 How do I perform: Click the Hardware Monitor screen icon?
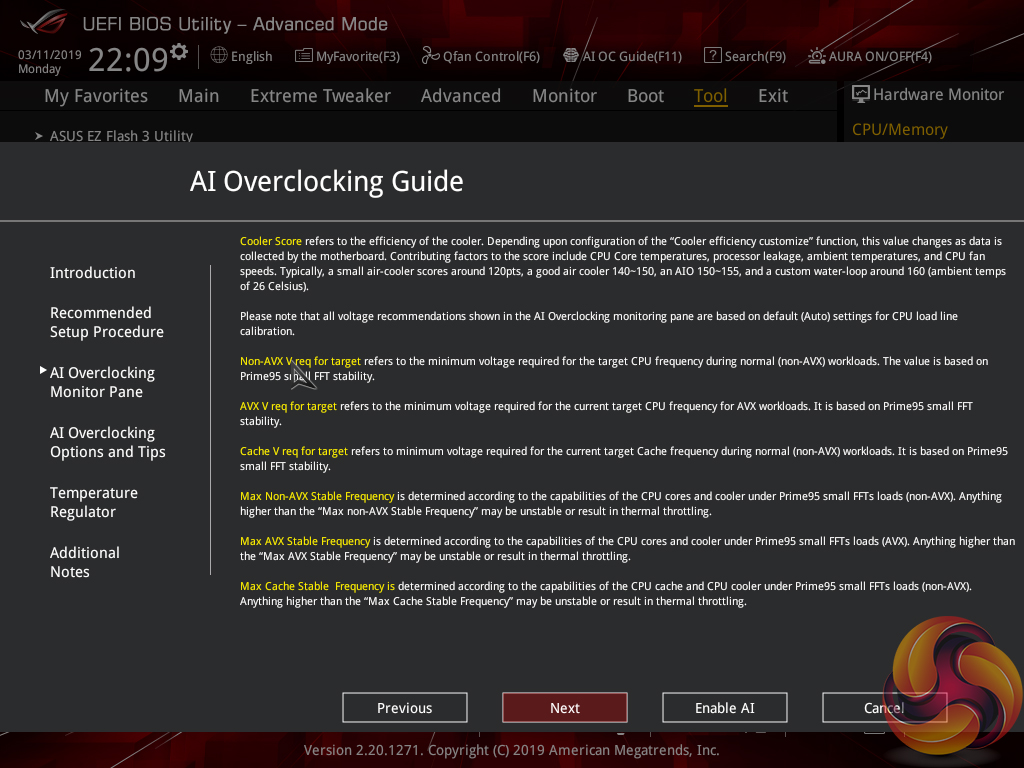click(x=861, y=95)
